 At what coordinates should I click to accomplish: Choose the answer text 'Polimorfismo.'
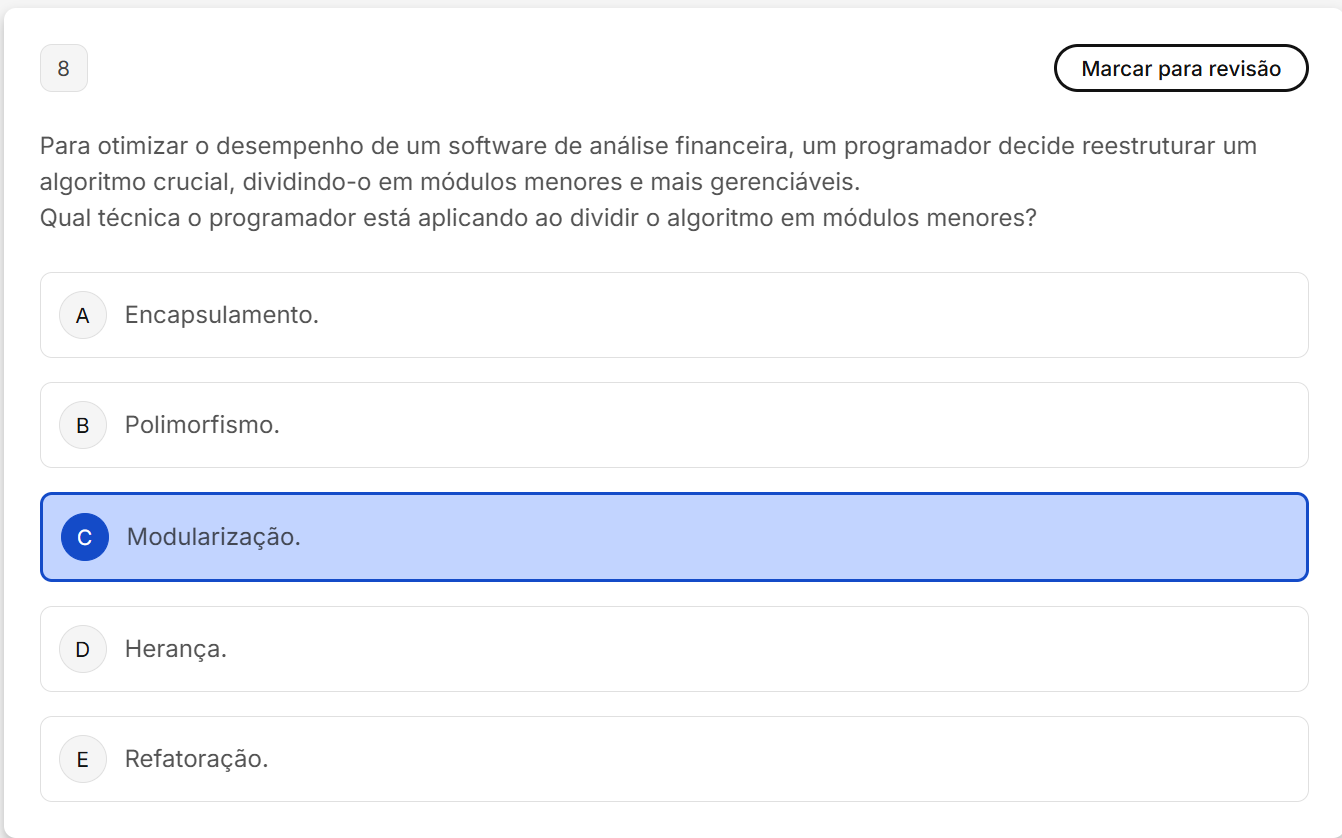202,425
